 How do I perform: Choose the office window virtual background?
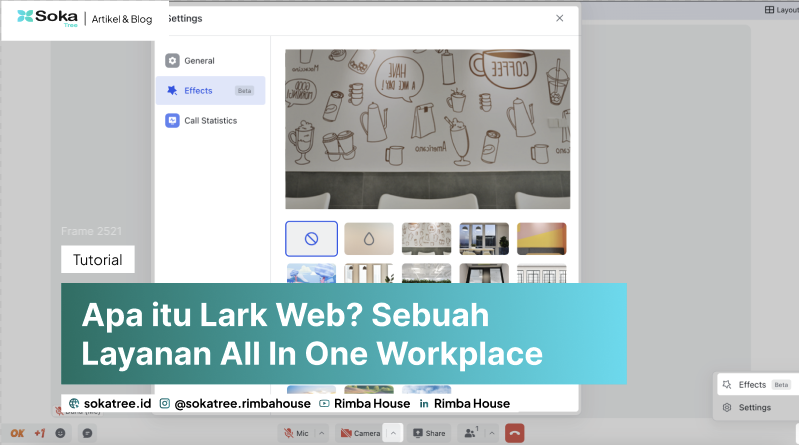(x=484, y=239)
